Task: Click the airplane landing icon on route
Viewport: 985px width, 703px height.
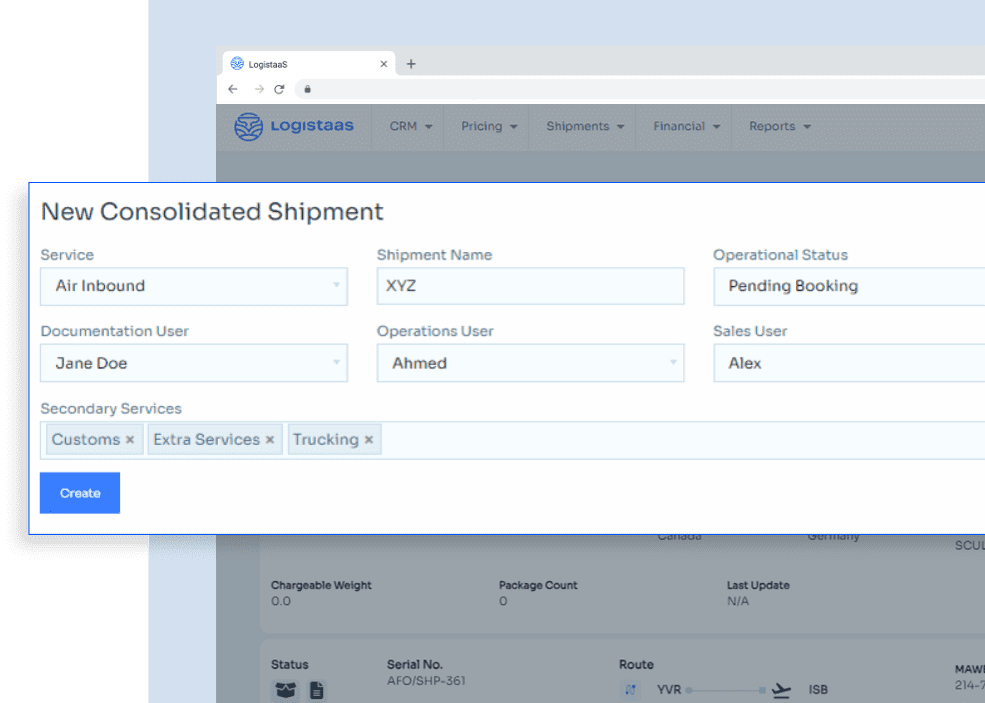Action: 781,690
